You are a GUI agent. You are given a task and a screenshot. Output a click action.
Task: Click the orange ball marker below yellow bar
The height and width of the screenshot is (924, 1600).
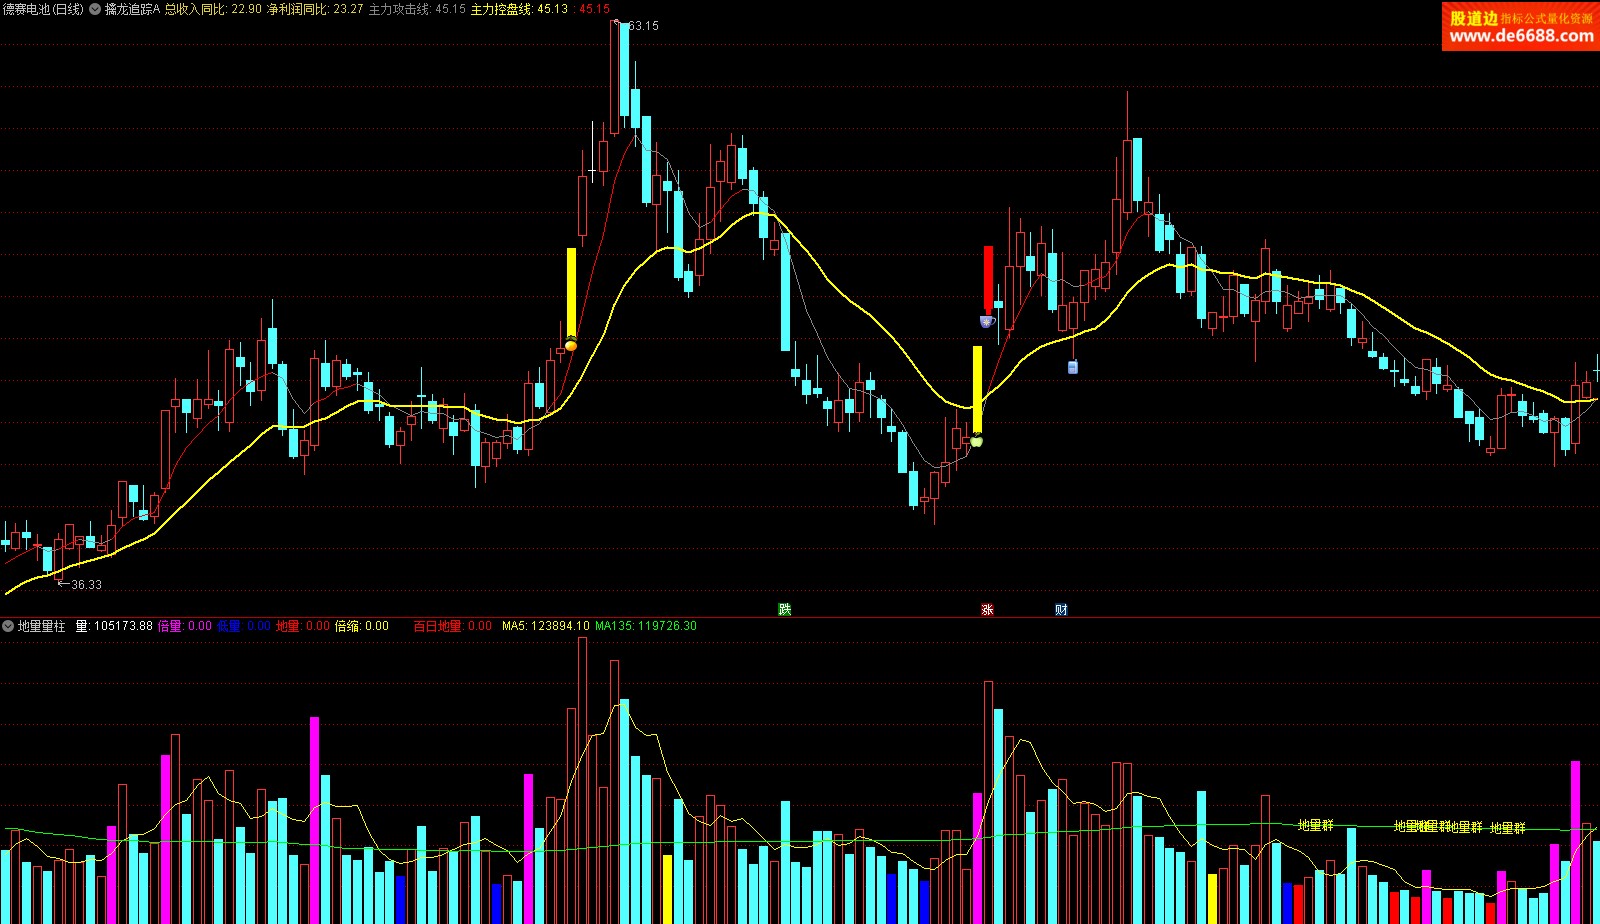pos(571,346)
